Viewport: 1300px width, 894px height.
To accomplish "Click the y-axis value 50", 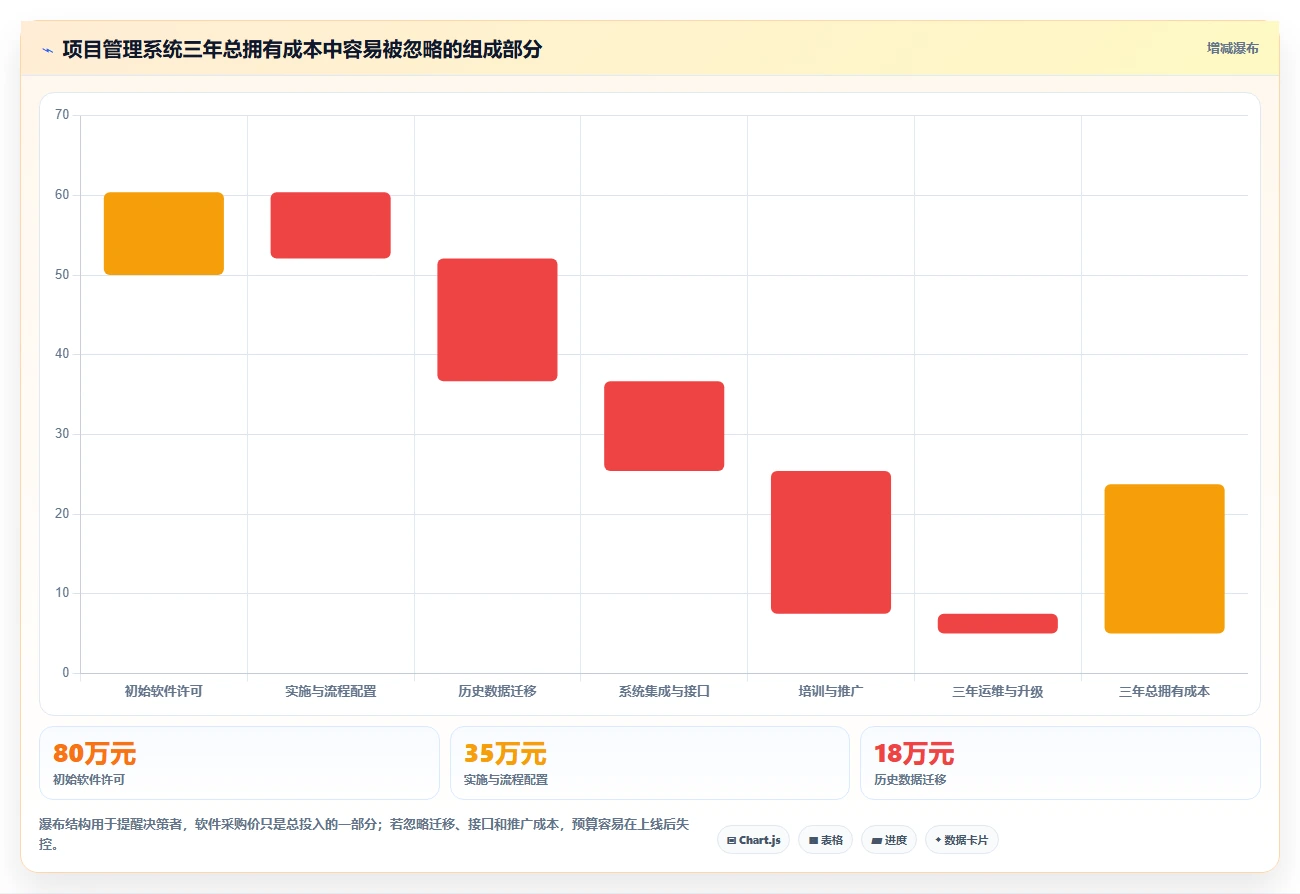I will click(62, 275).
